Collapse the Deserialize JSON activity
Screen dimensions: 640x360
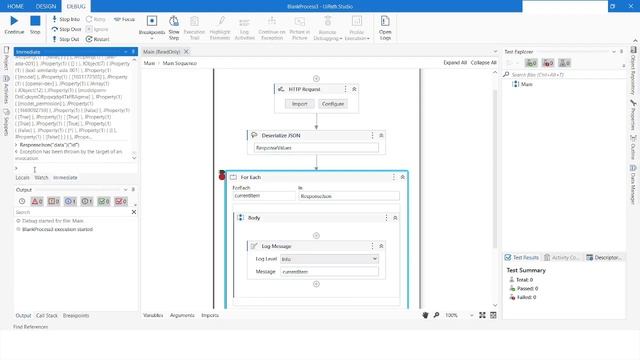381,135
